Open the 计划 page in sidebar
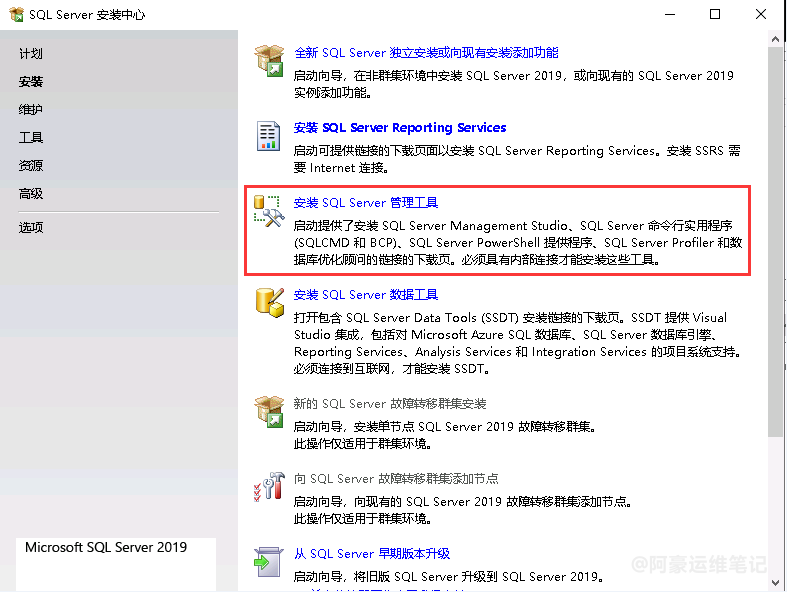The height and width of the screenshot is (592, 787). (31, 54)
